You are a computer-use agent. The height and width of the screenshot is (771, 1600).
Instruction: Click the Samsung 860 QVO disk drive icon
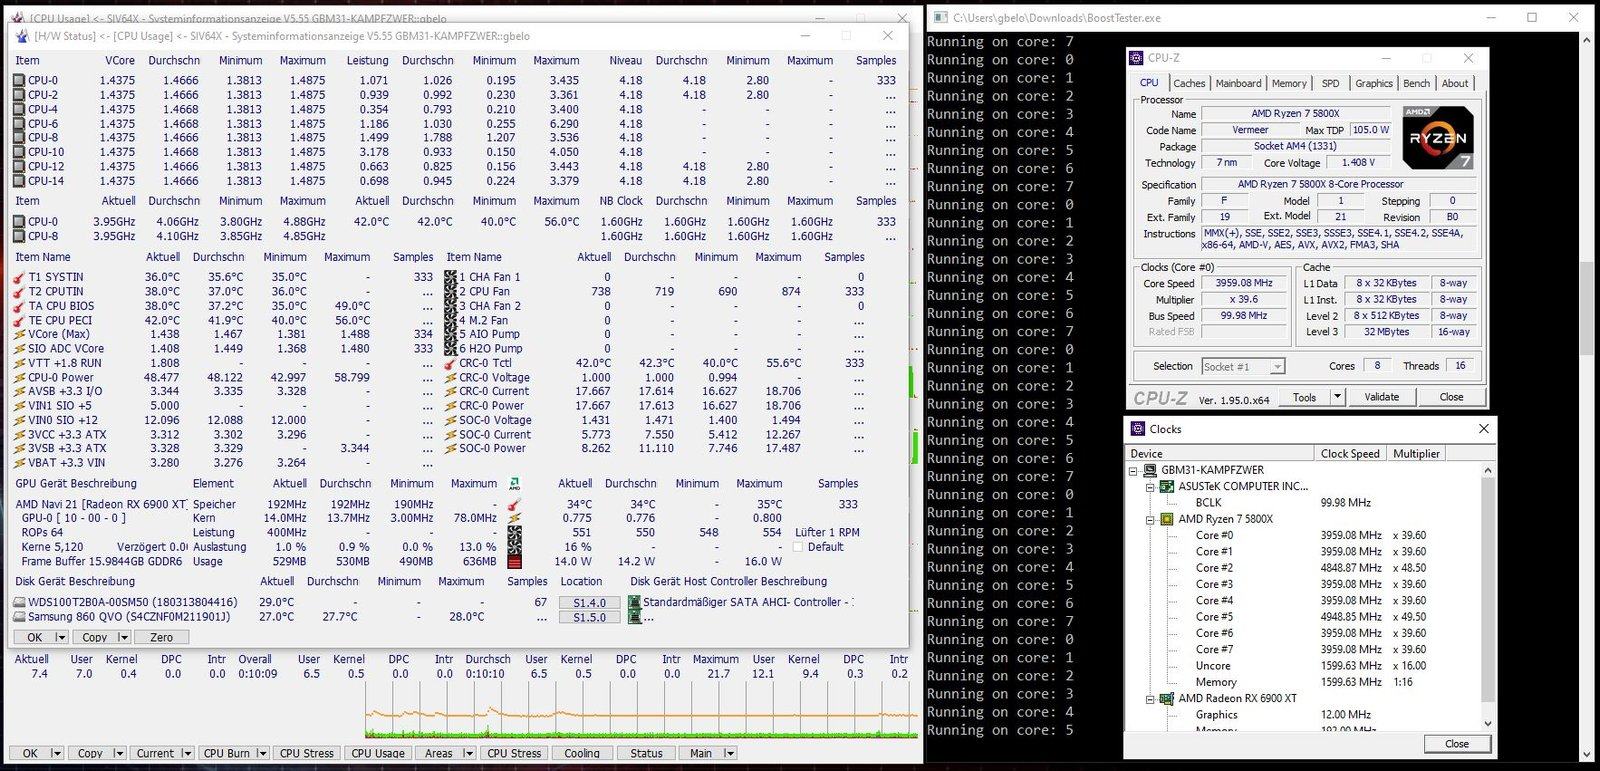20,617
